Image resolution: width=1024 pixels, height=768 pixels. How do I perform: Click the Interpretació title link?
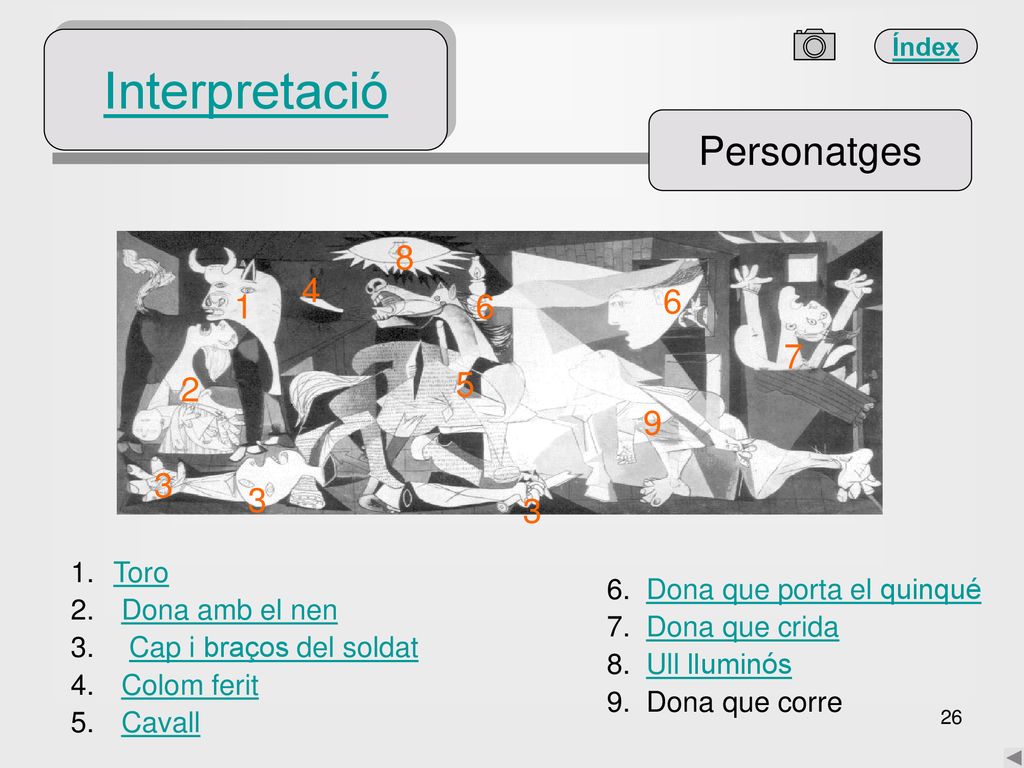point(246,91)
